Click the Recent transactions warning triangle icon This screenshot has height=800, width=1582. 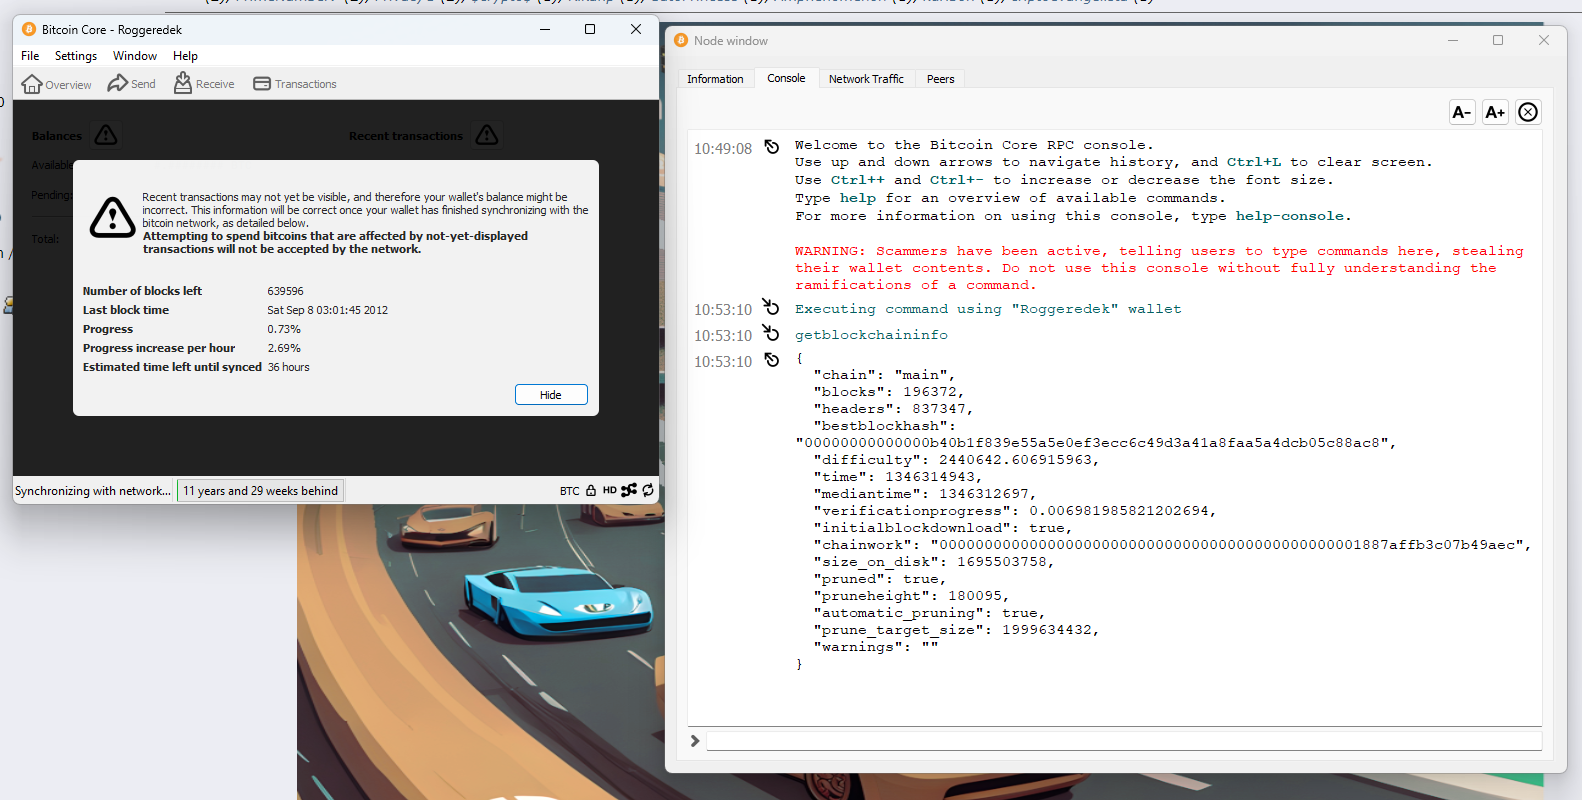487,135
